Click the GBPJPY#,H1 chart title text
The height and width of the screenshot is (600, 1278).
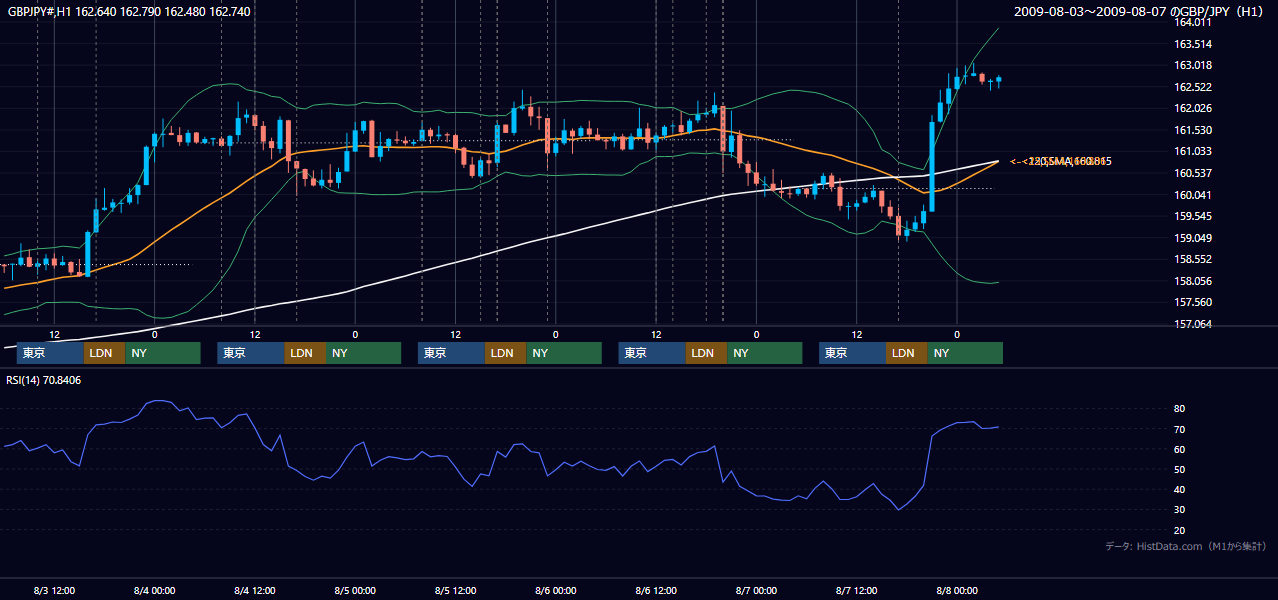point(127,12)
